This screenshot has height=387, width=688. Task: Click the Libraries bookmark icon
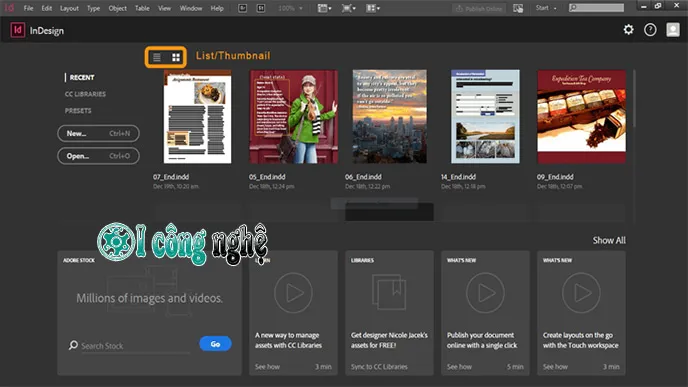click(x=389, y=292)
